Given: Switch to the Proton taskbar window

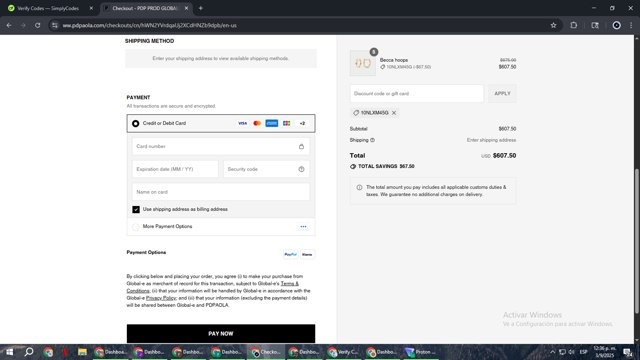Looking at the screenshot, I should tap(420, 352).
